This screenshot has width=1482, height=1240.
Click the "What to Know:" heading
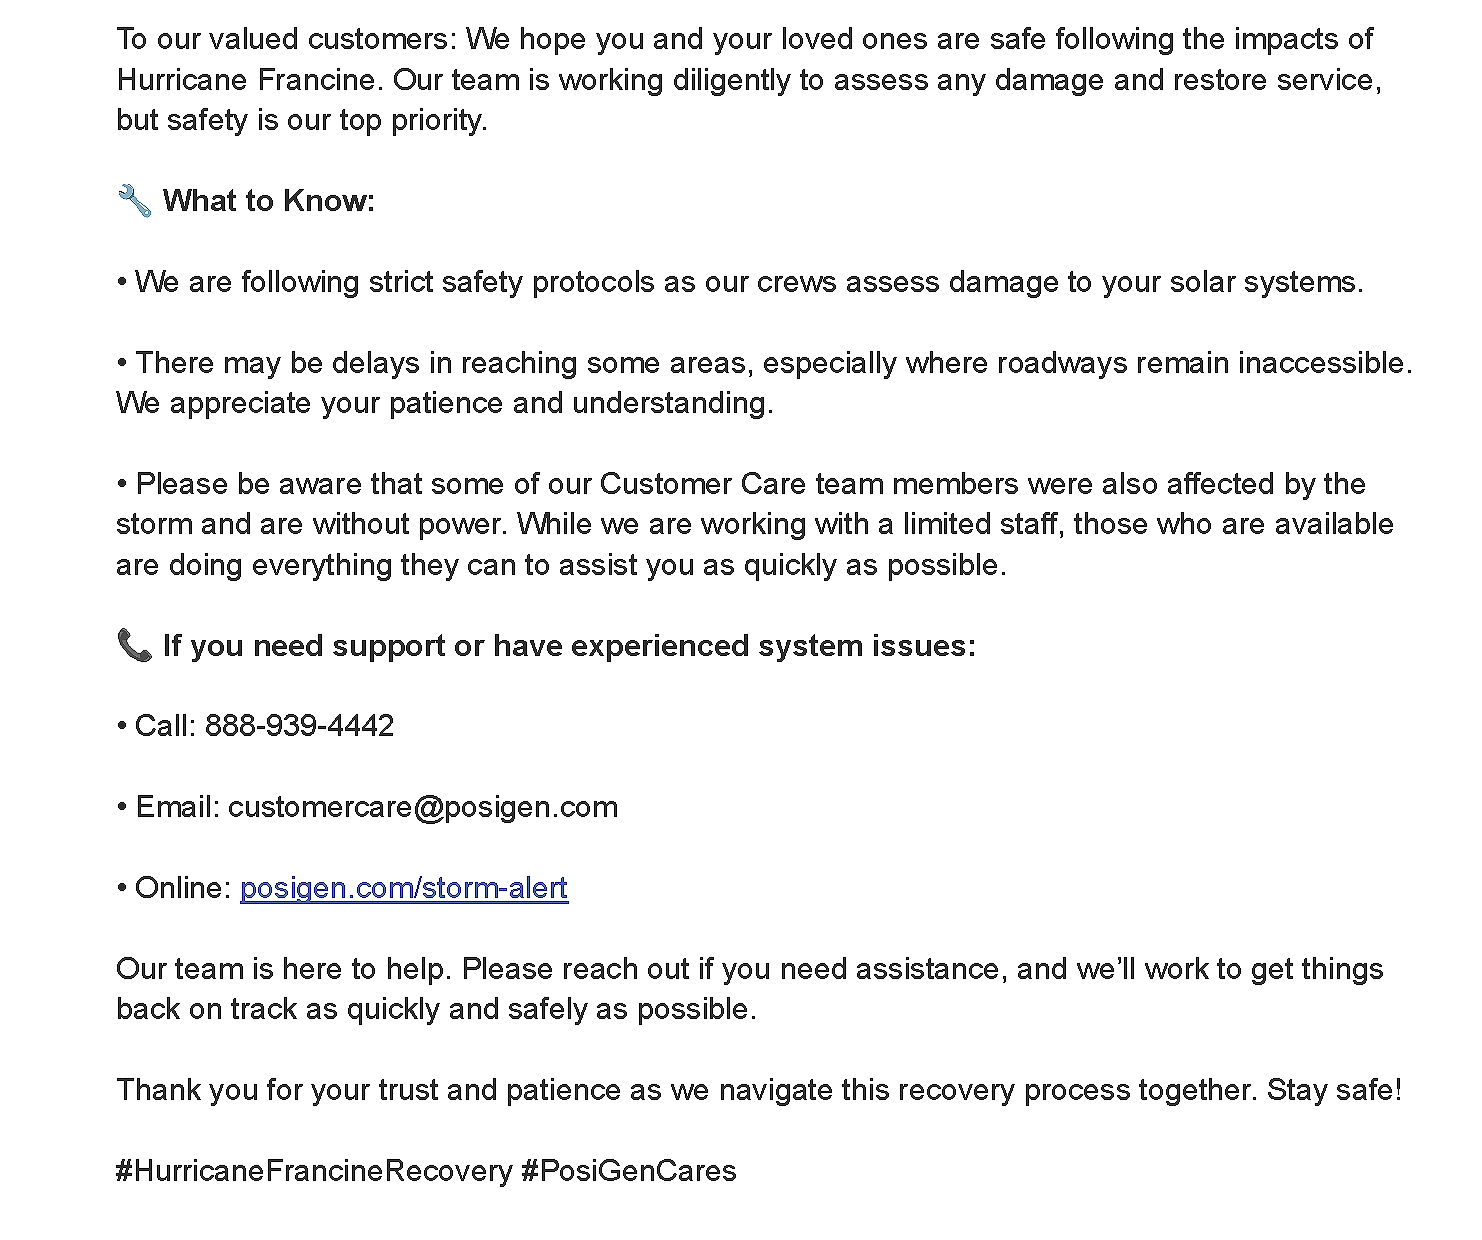coord(269,201)
